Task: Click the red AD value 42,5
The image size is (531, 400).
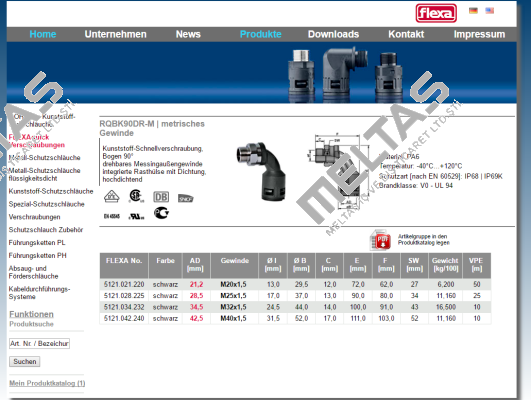Action: [196, 318]
